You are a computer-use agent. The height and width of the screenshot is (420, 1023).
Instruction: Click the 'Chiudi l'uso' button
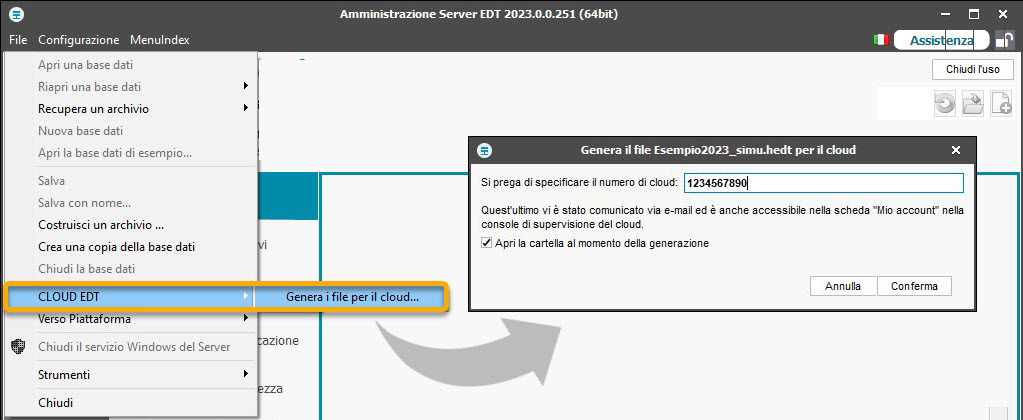pos(973,68)
